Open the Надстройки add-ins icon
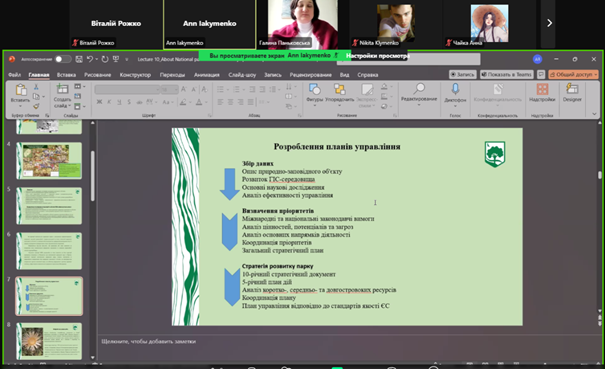Viewport: 605px width, 369px height. (x=542, y=90)
